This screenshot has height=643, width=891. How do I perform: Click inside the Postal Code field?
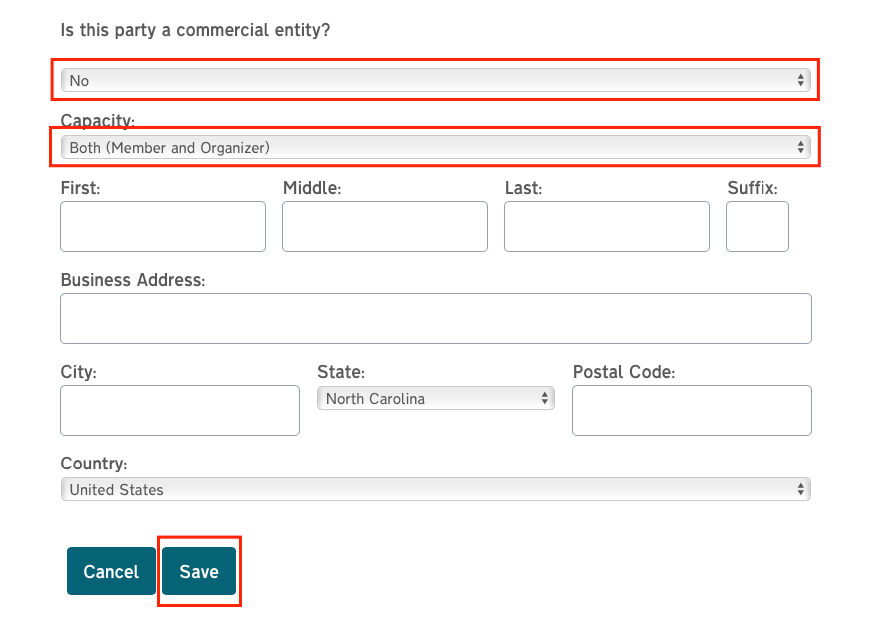click(x=691, y=410)
